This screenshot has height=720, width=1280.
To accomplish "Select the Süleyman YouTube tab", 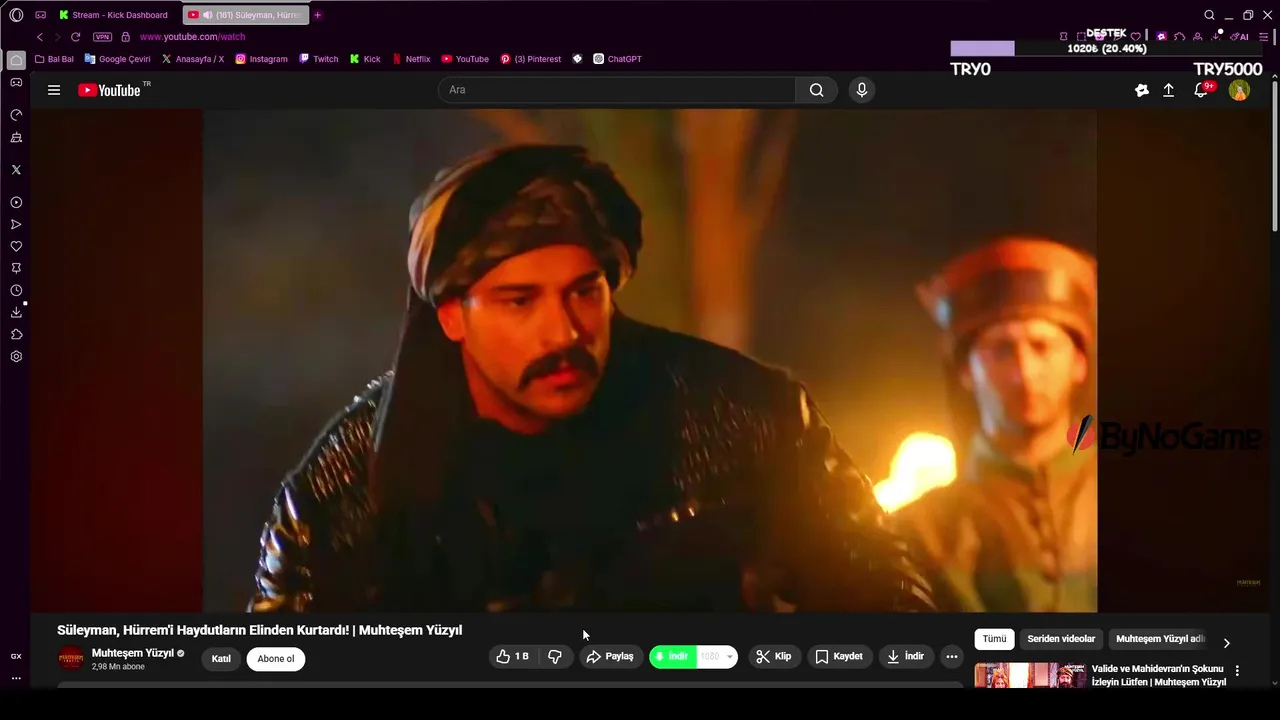I will (x=246, y=15).
